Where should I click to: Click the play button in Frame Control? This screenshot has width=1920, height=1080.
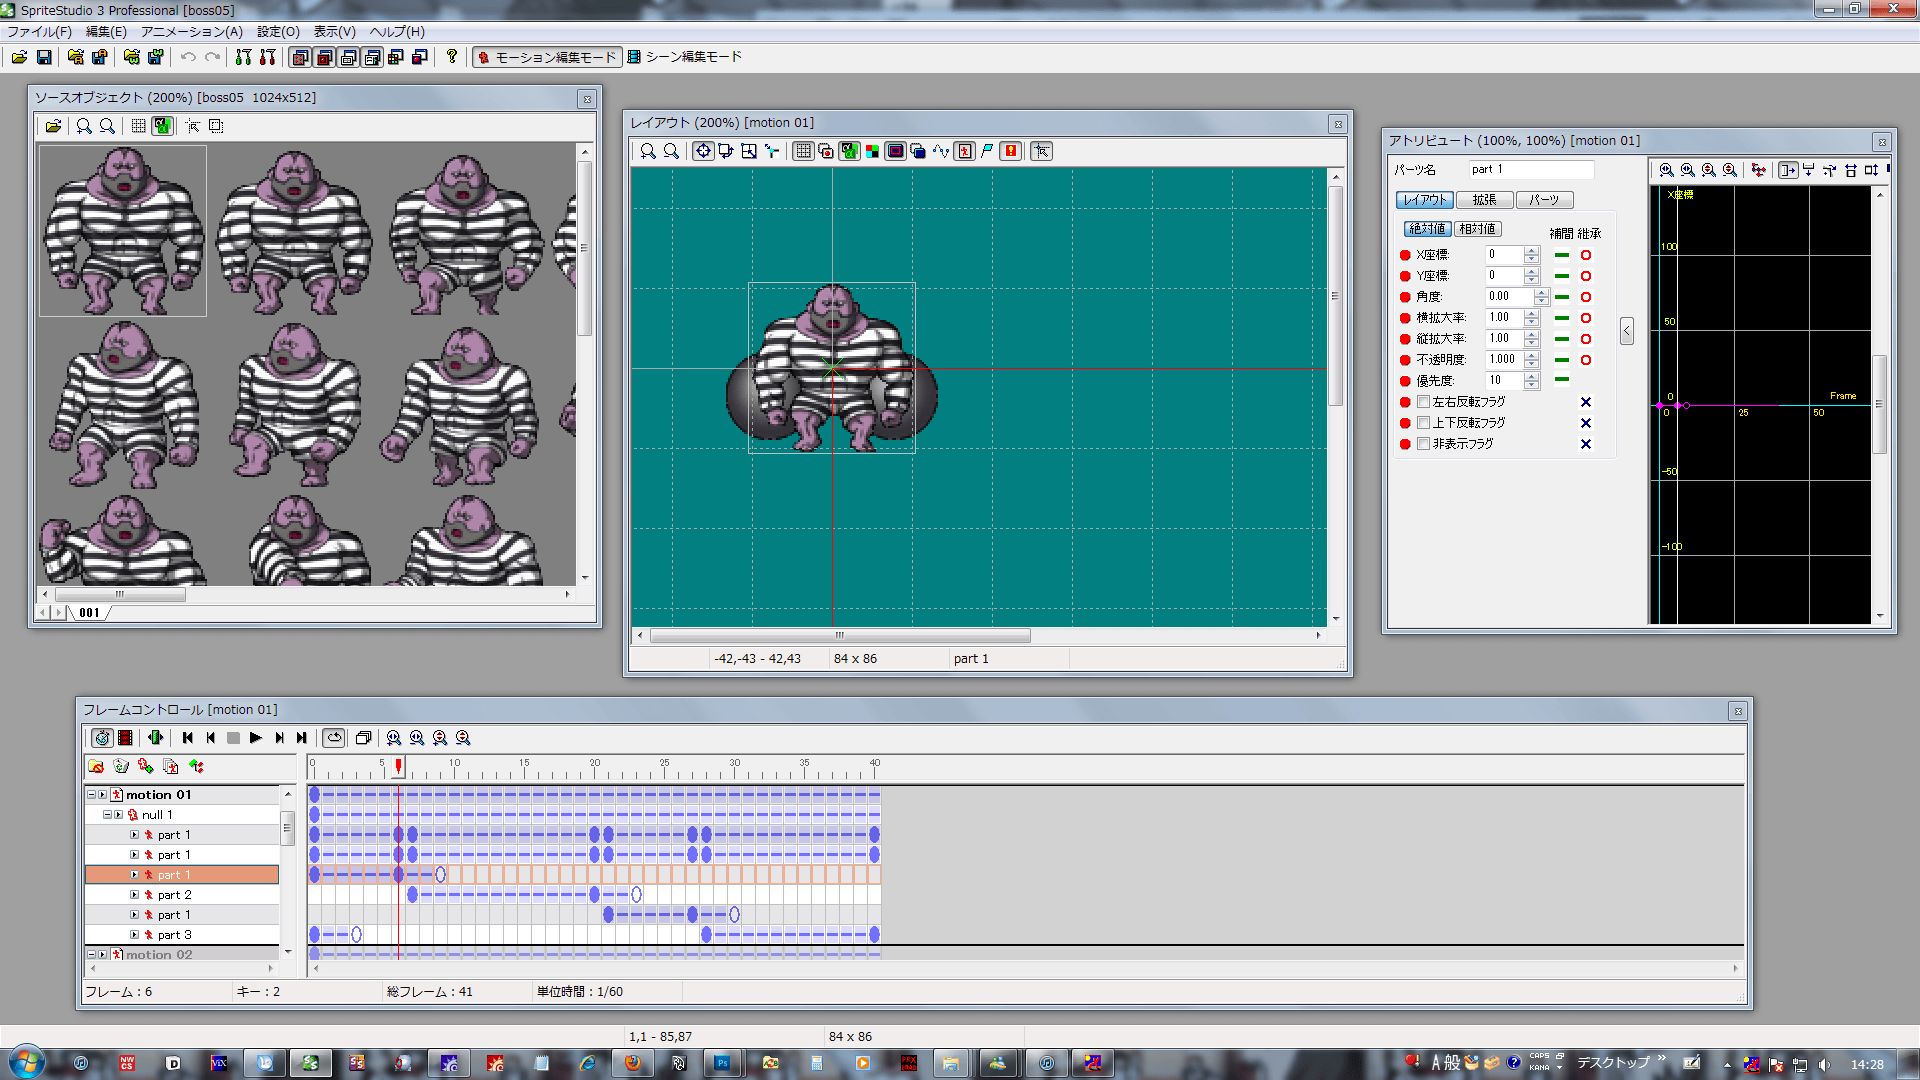click(256, 738)
